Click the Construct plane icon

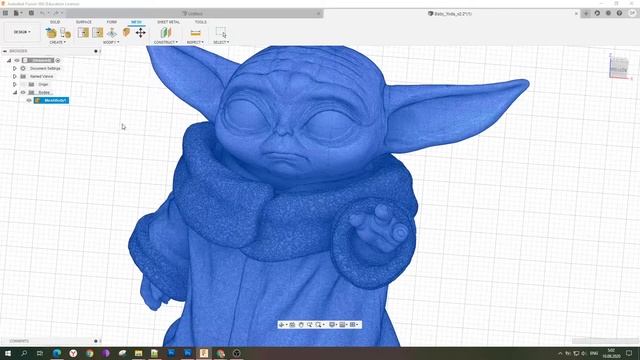click(166, 33)
